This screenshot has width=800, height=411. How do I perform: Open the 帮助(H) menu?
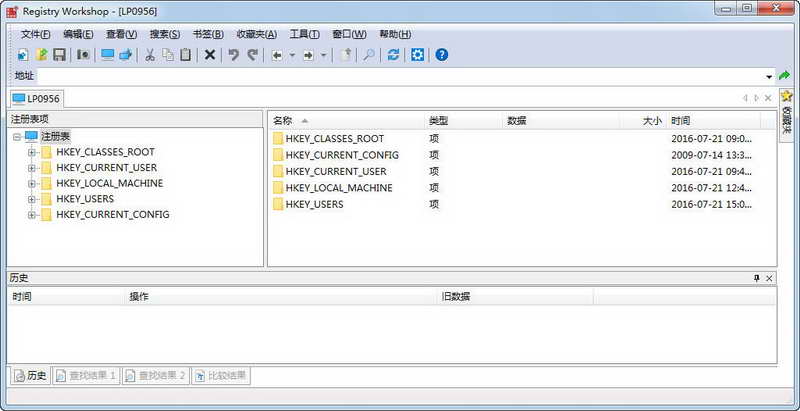395,34
